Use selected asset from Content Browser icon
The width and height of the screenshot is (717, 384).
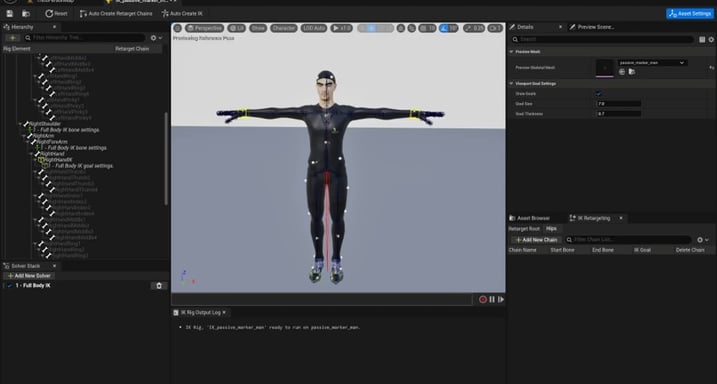pyautogui.click(x=622, y=72)
